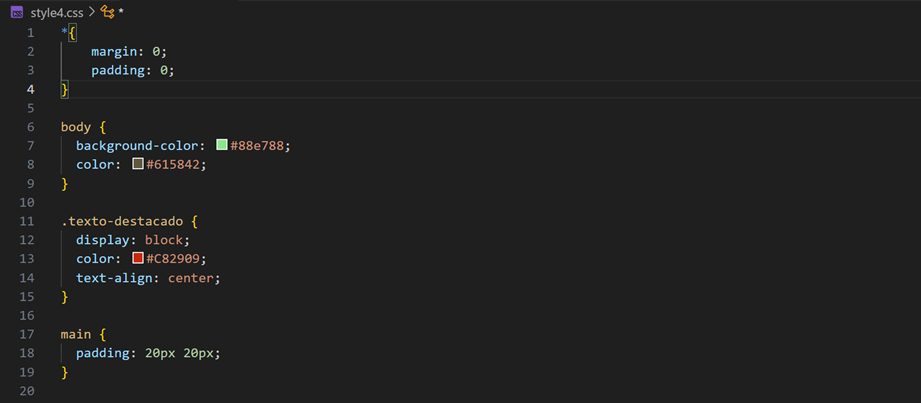Click the margin property on line 2

[x=114, y=51]
